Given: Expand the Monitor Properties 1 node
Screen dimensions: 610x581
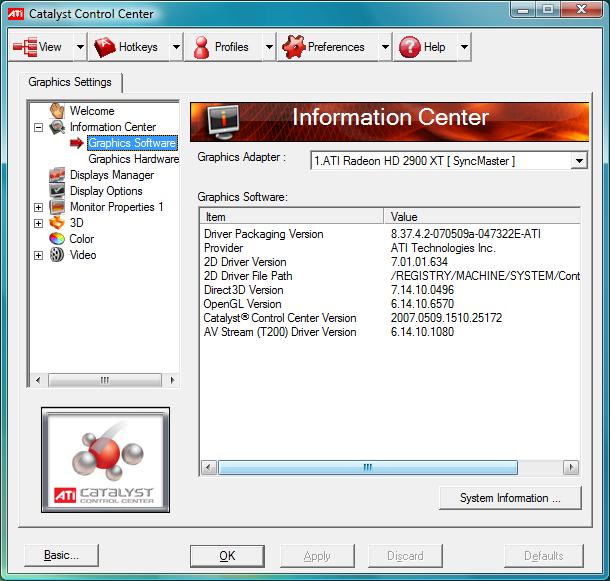Looking at the screenshot, I should (x=38, y=207).
